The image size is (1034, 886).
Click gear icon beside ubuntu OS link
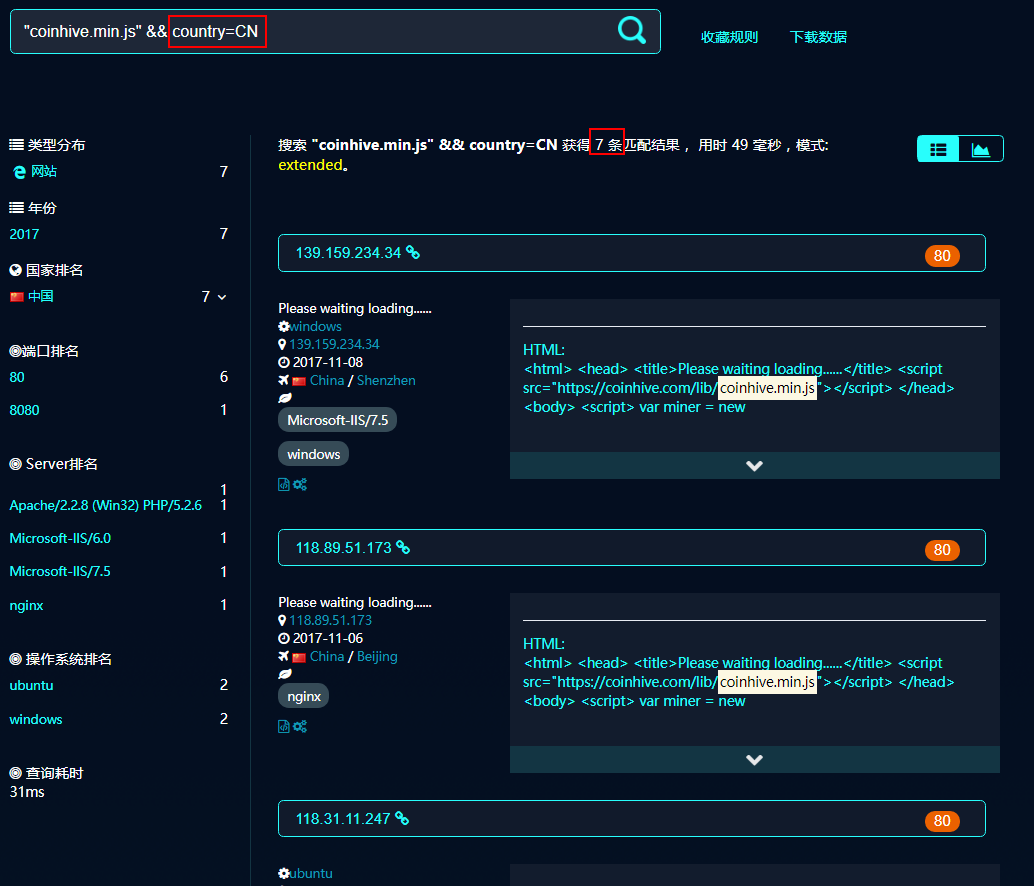tap(284, 873)
